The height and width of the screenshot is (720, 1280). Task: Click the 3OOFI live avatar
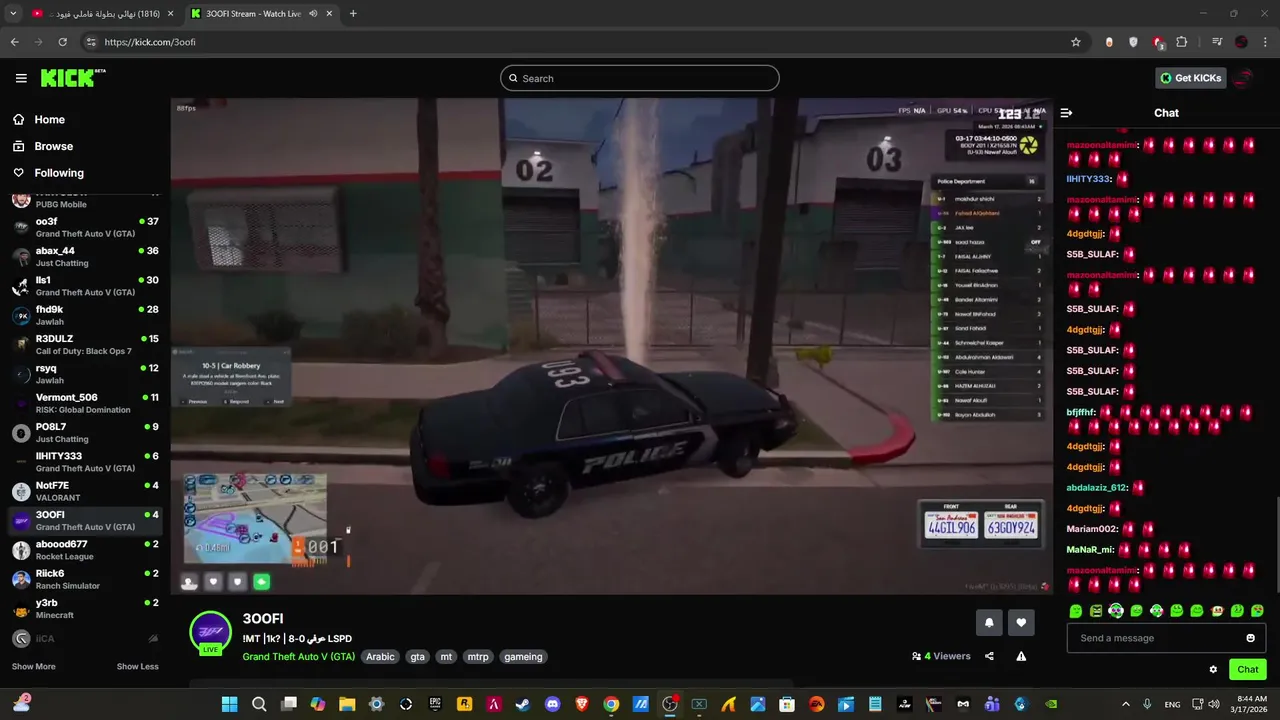tap(211, 633)
